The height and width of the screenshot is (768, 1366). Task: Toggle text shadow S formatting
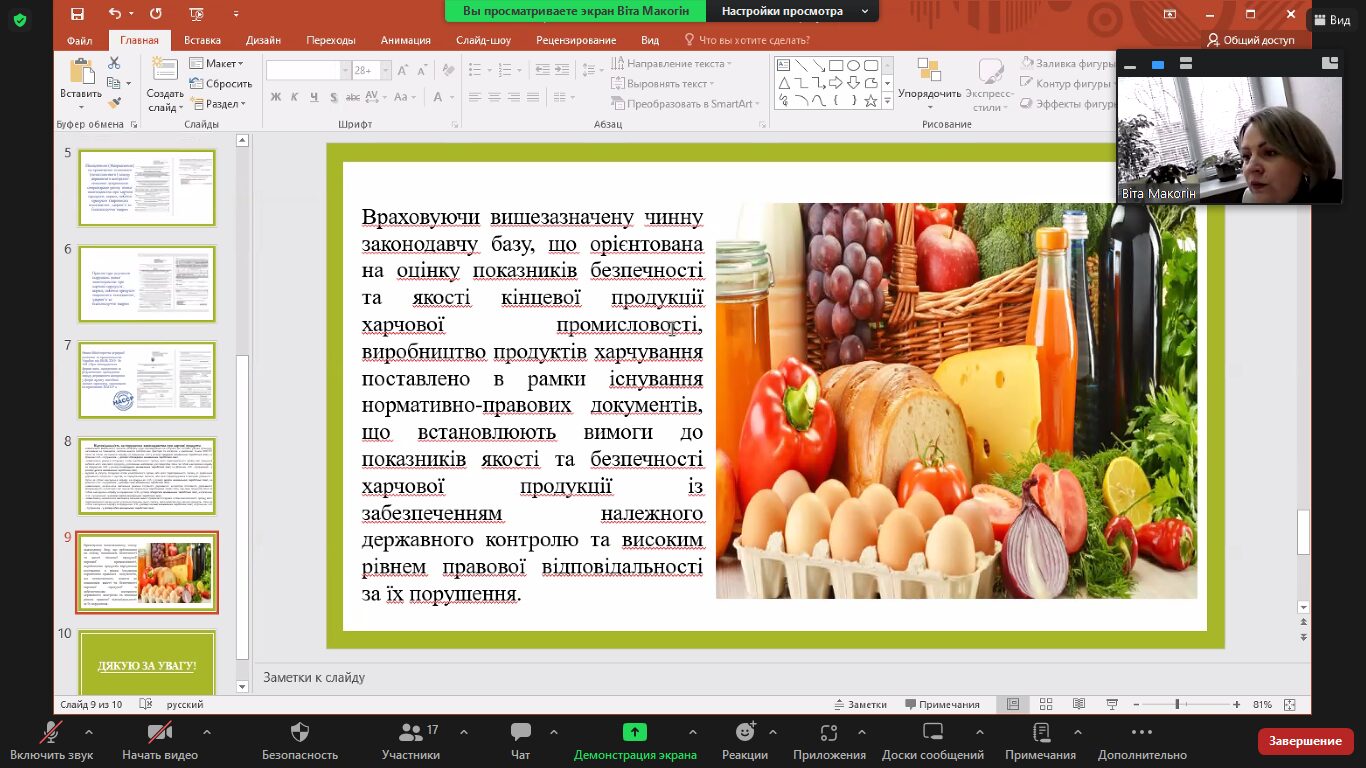pyautogui.click(x=334, y=97)
